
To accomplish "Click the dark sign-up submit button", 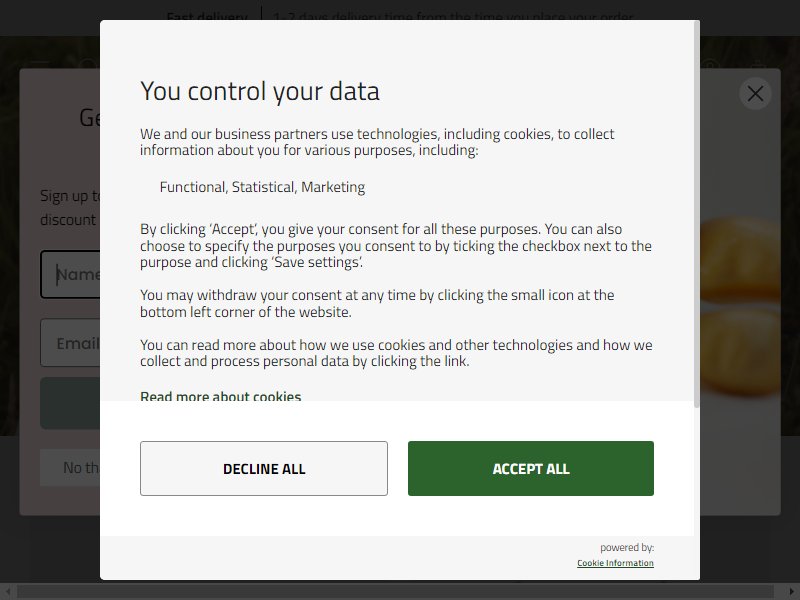I will [x=70, y=403].
